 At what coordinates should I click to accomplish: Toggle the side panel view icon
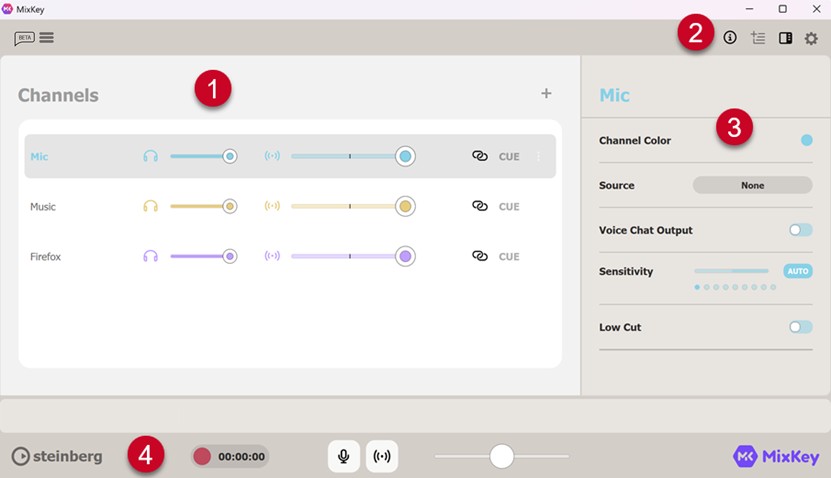point(785,38)
